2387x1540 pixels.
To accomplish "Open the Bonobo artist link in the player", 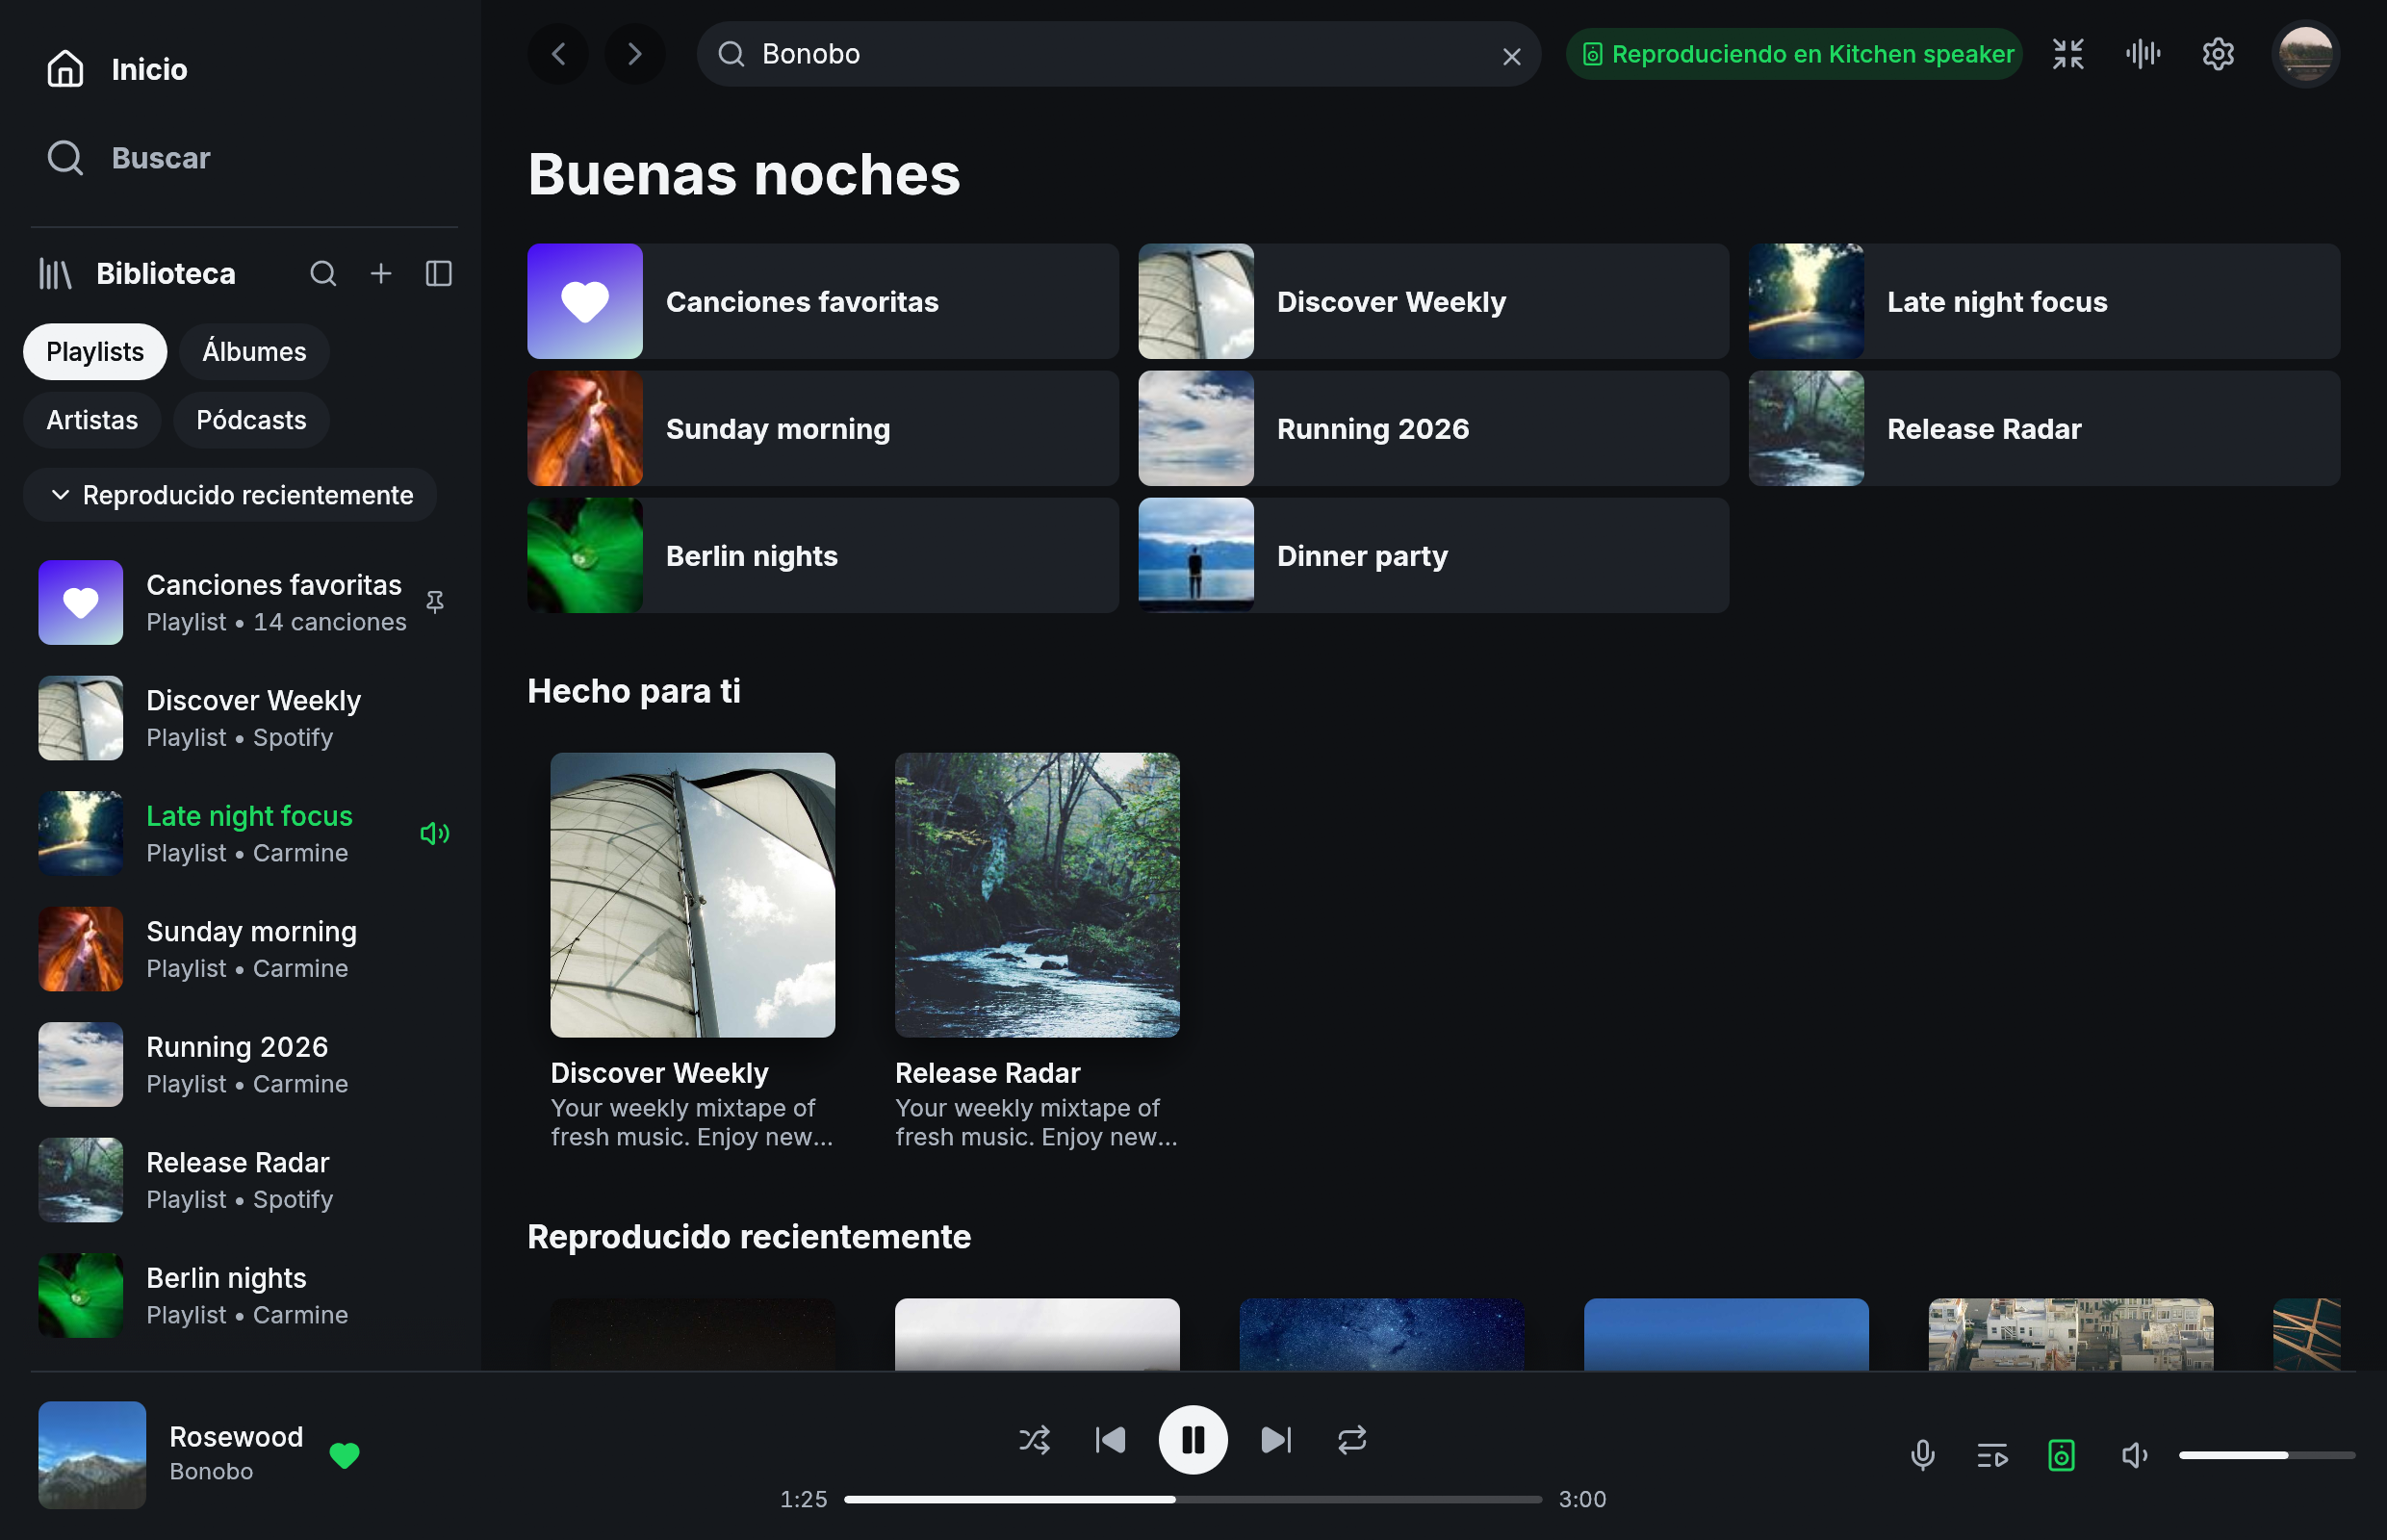I will tap(211, 1471).
